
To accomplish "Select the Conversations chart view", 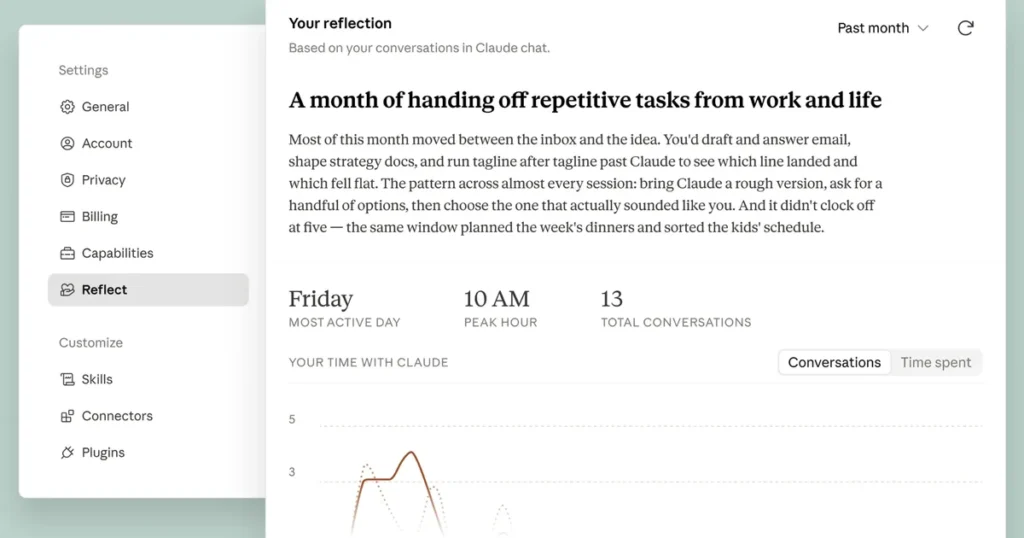I will tap(834, 362).
